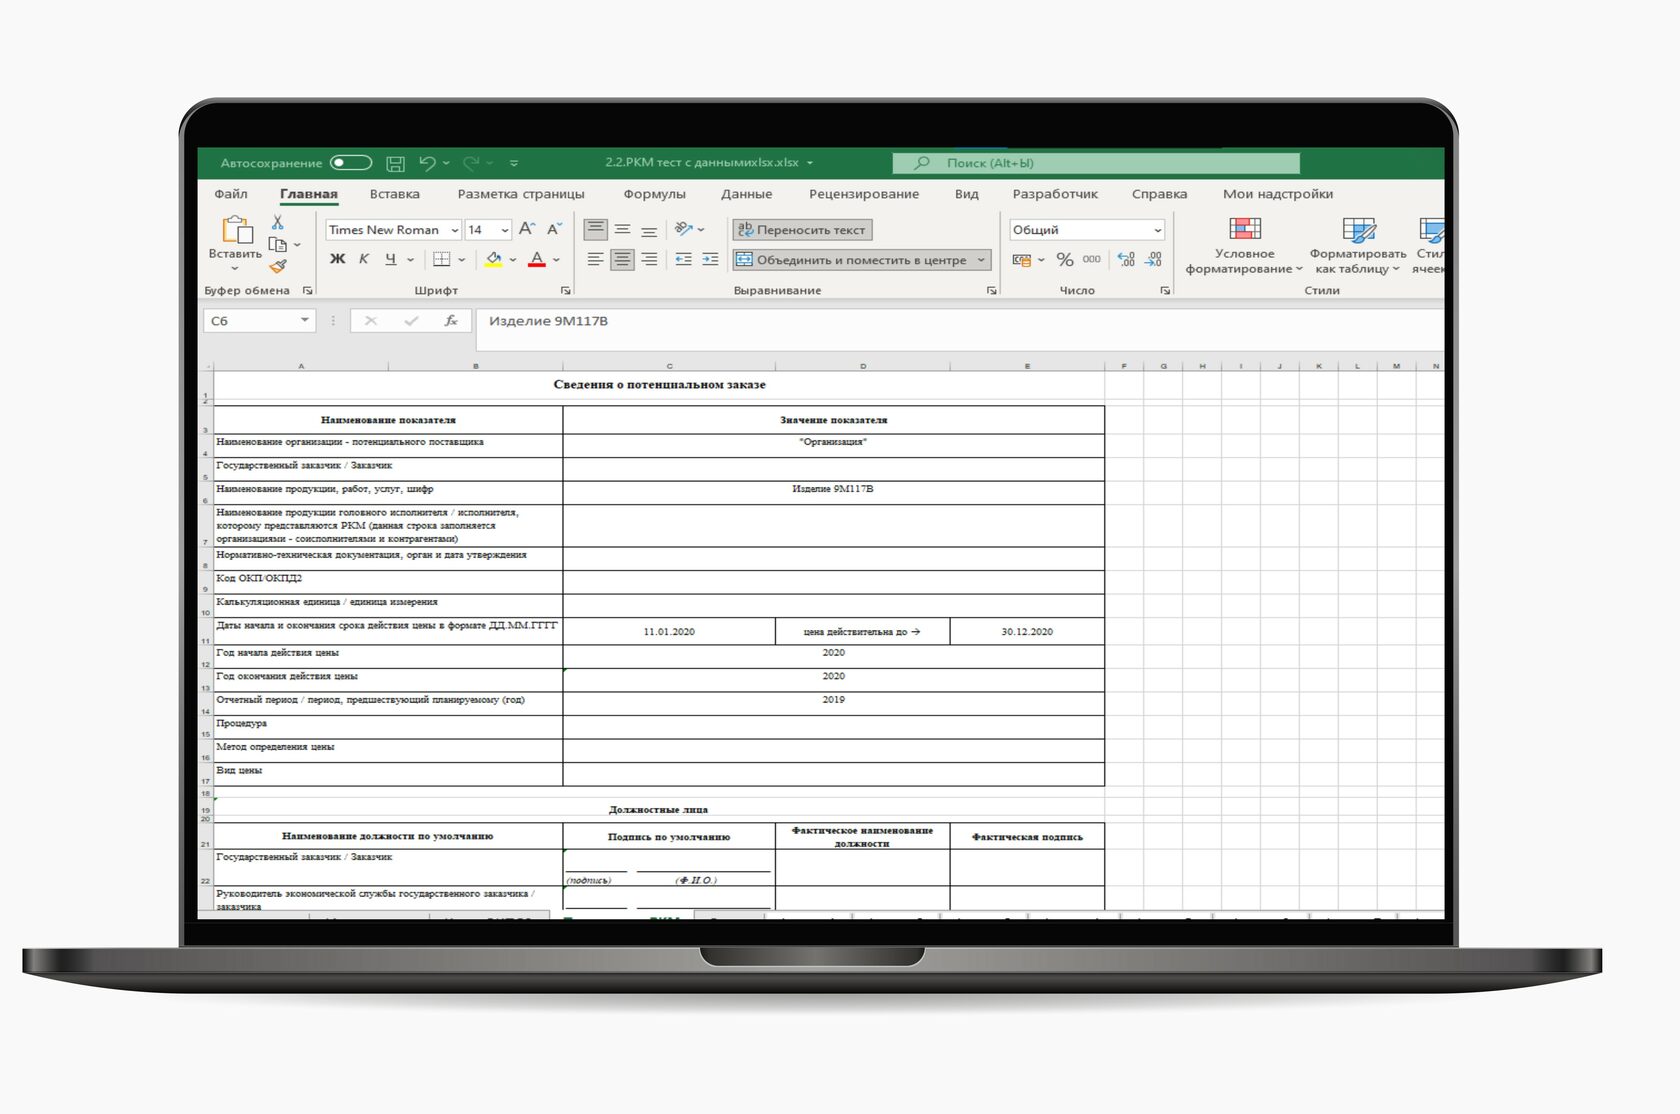Copy the selection using the copy icon

(278, 244)
